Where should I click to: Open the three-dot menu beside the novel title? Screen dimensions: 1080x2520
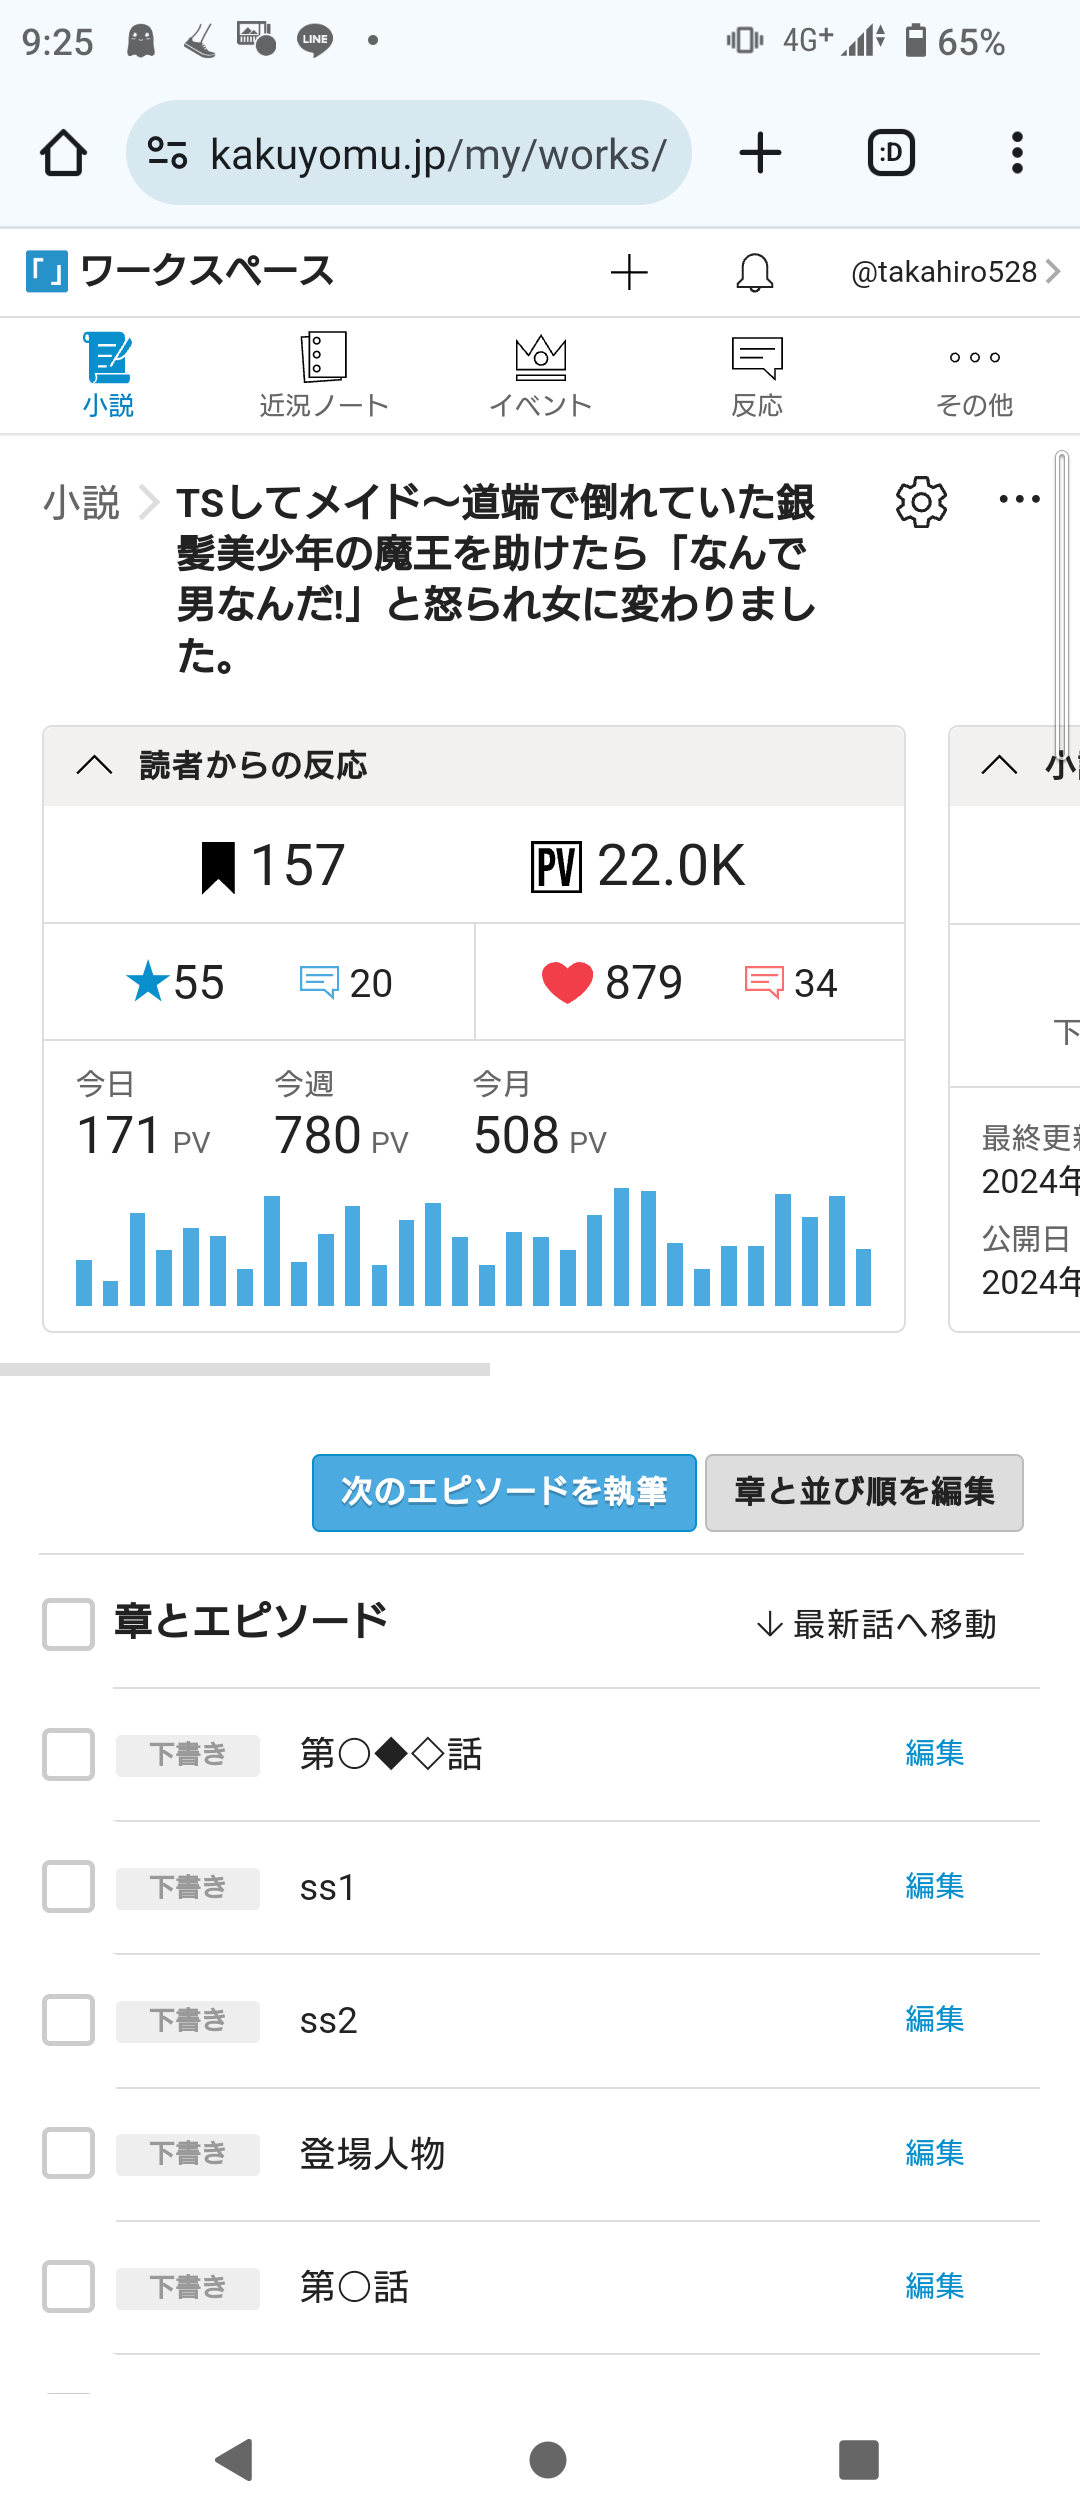coord(1019,499)
